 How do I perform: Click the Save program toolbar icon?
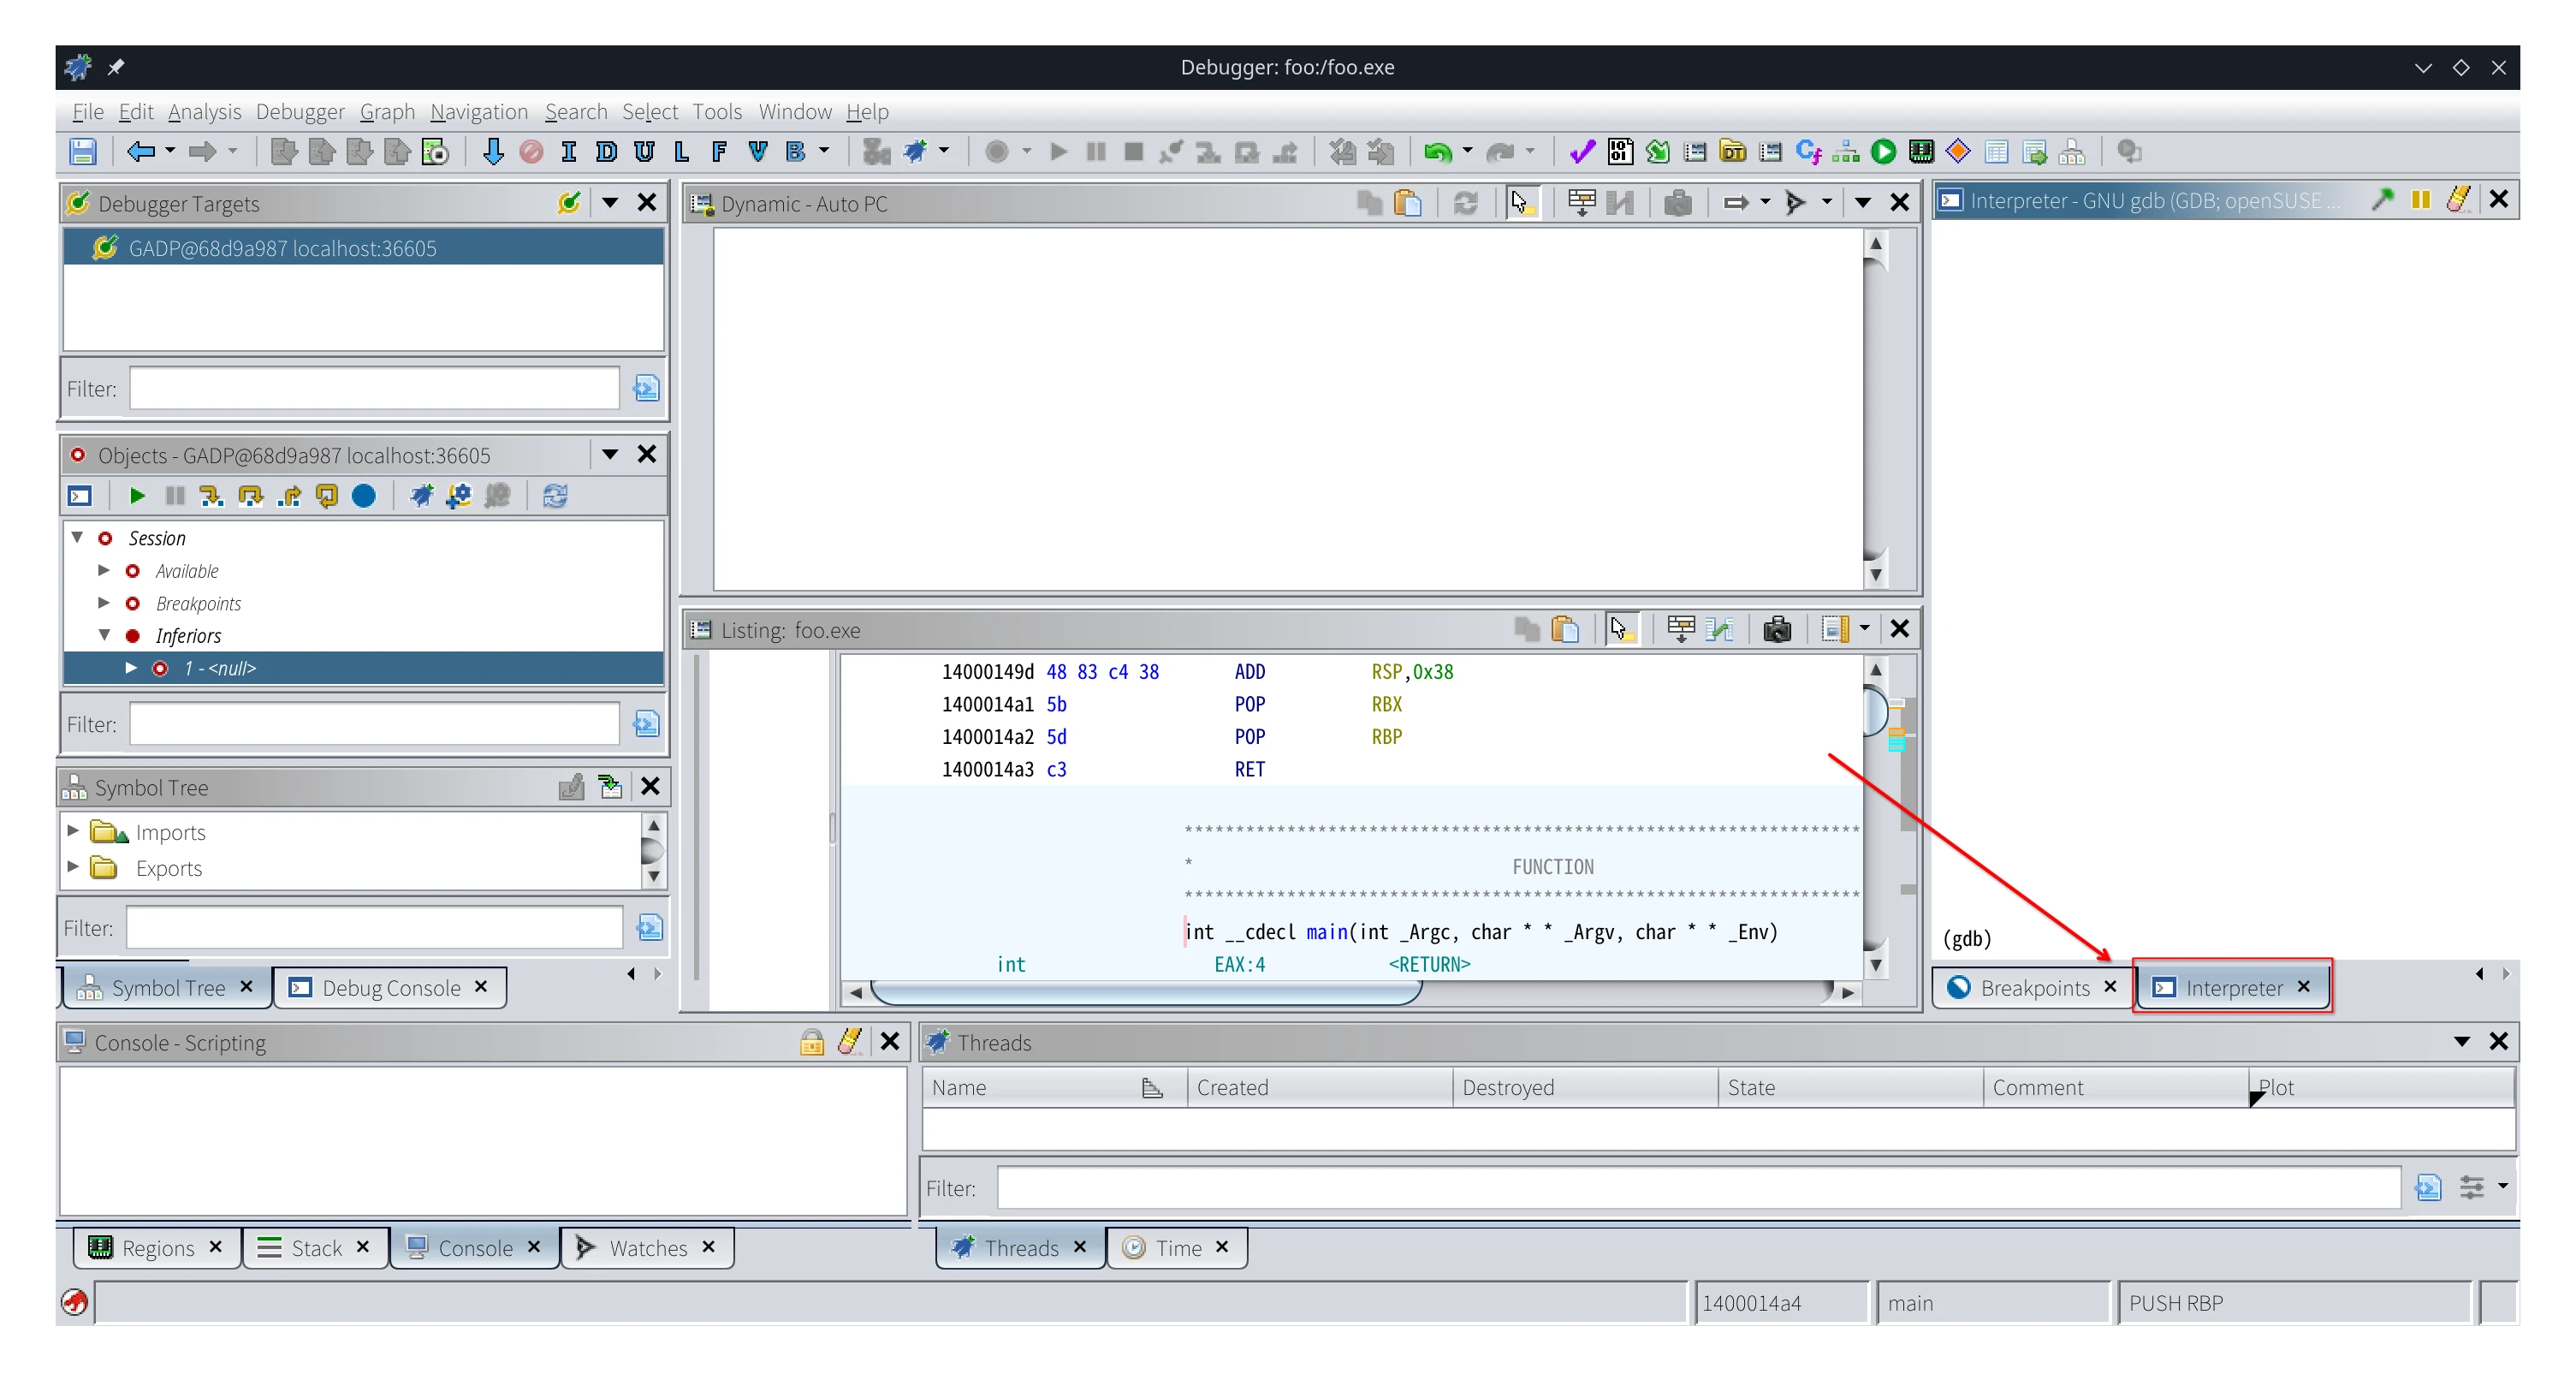click(x=82, y=152)
